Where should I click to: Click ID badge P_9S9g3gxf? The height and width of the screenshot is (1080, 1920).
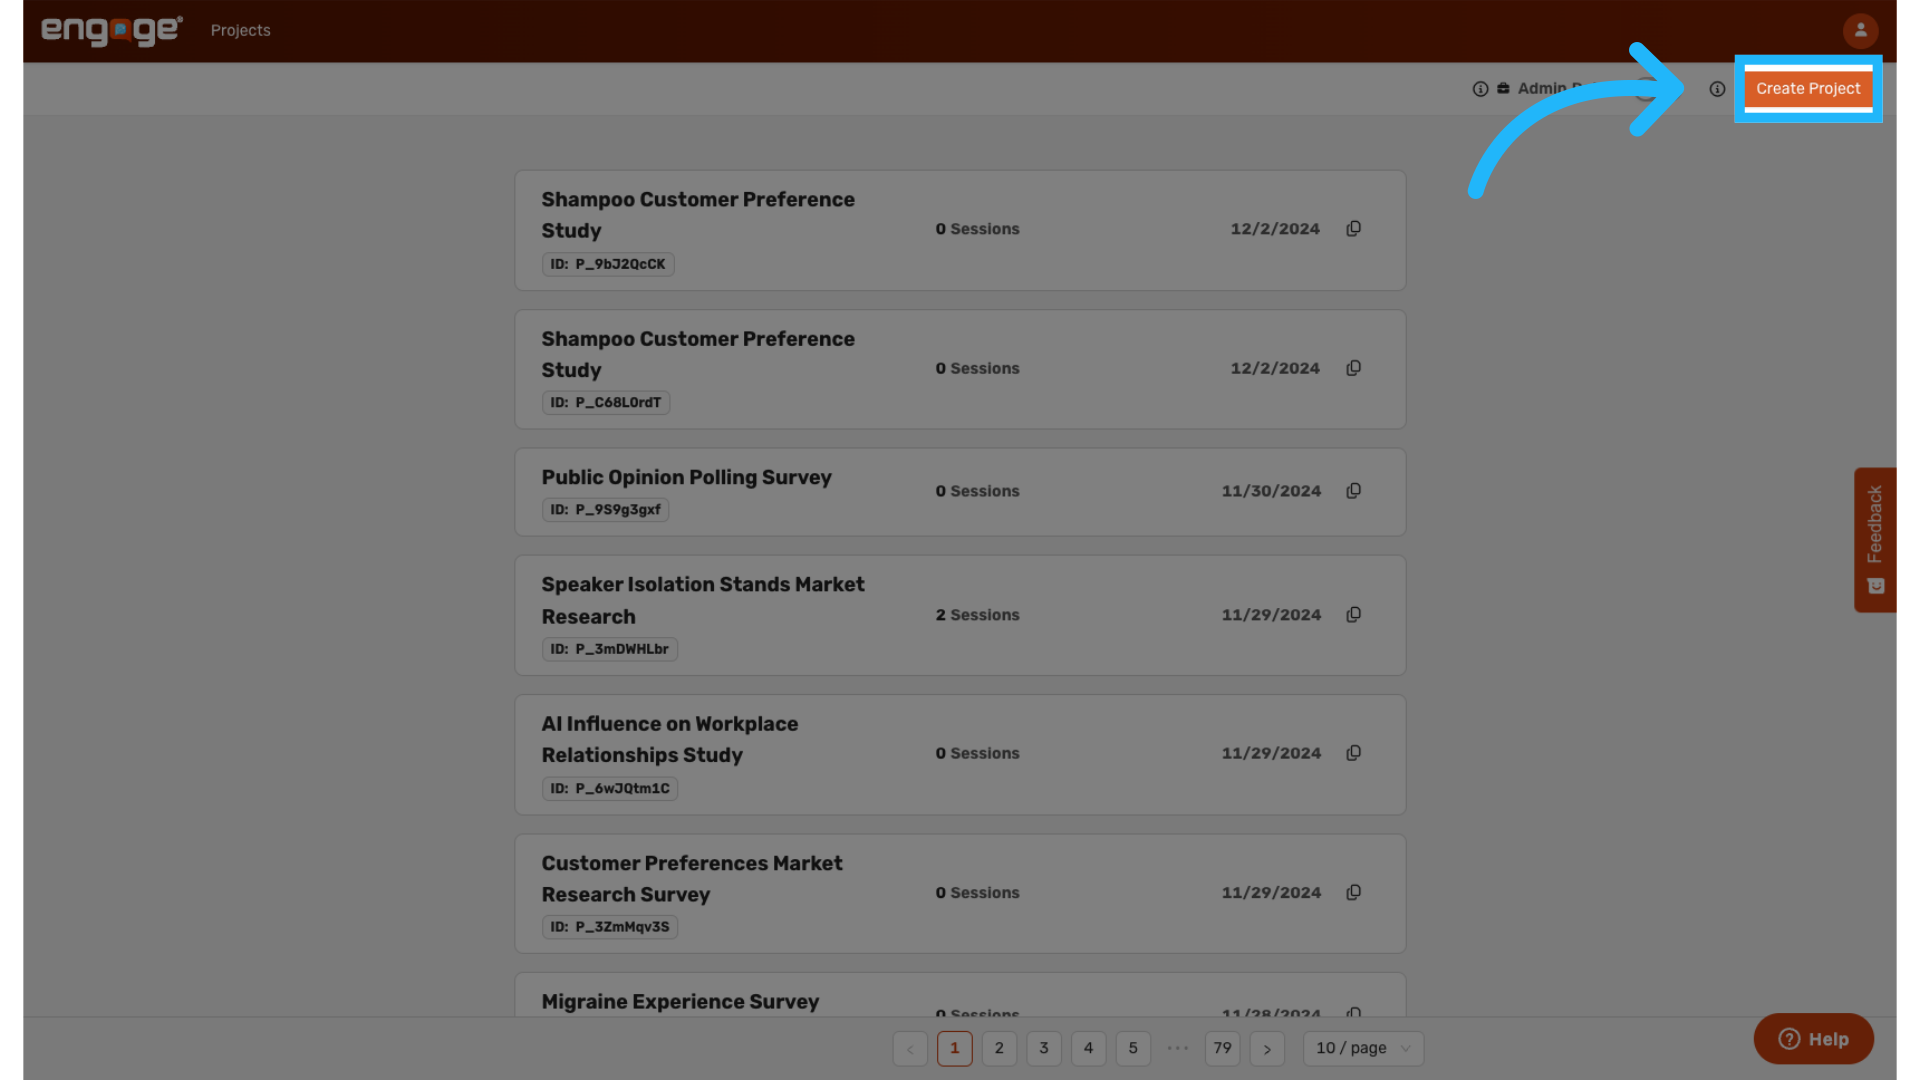click(605, 510)
